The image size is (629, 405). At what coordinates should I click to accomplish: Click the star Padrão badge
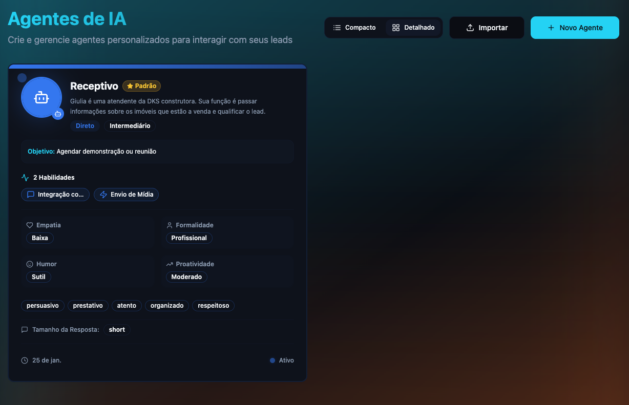142,86
